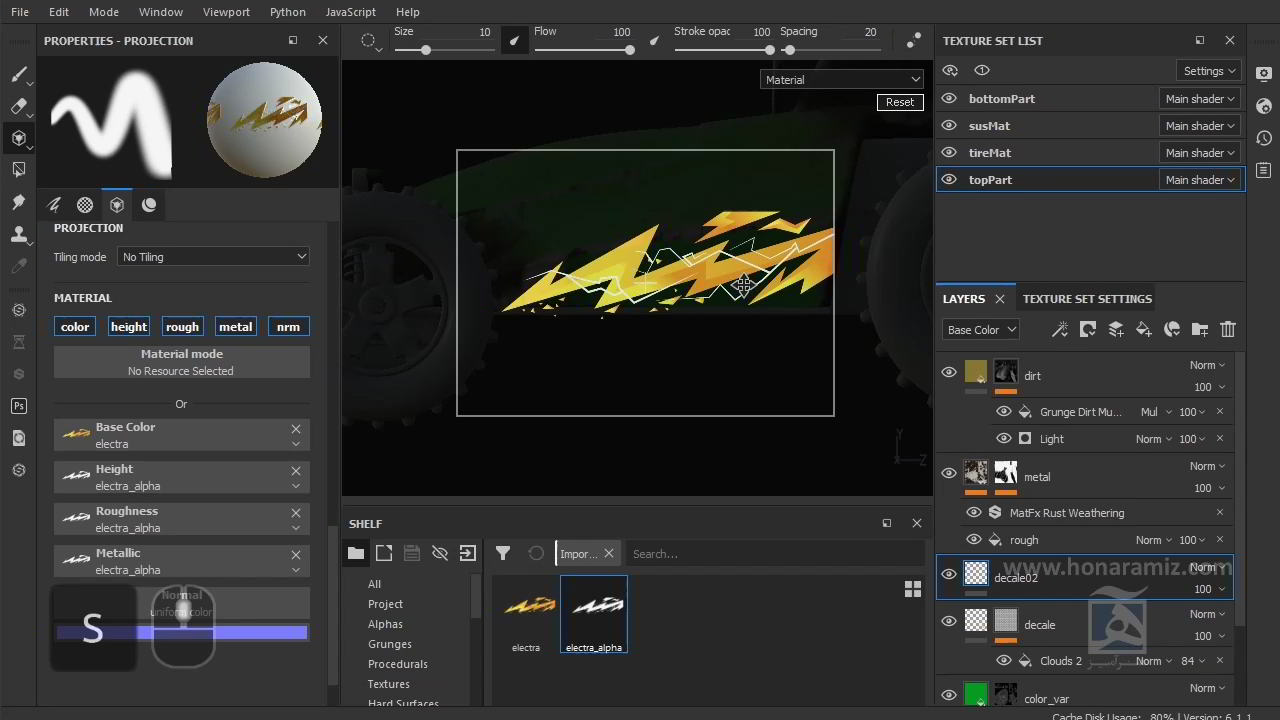1280x720 pixels.
Task: Click the Add folder icon in Layers
Action: (x=1200, y=329)
